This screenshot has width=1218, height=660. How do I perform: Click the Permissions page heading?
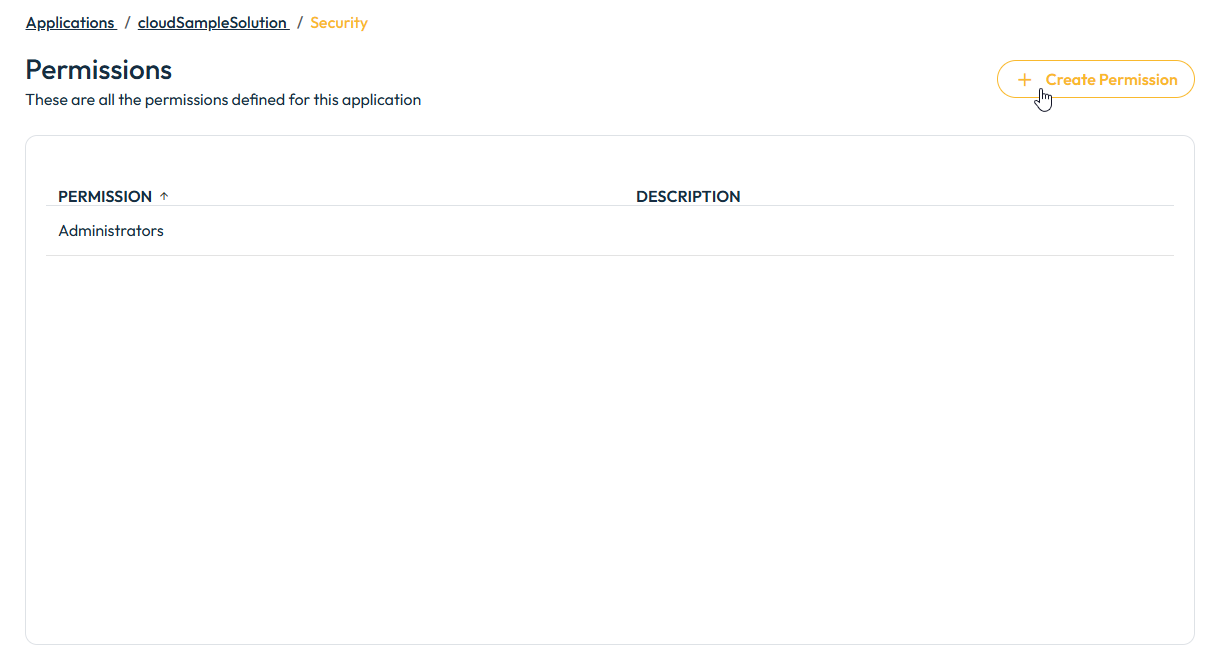(x=99, y=70)
